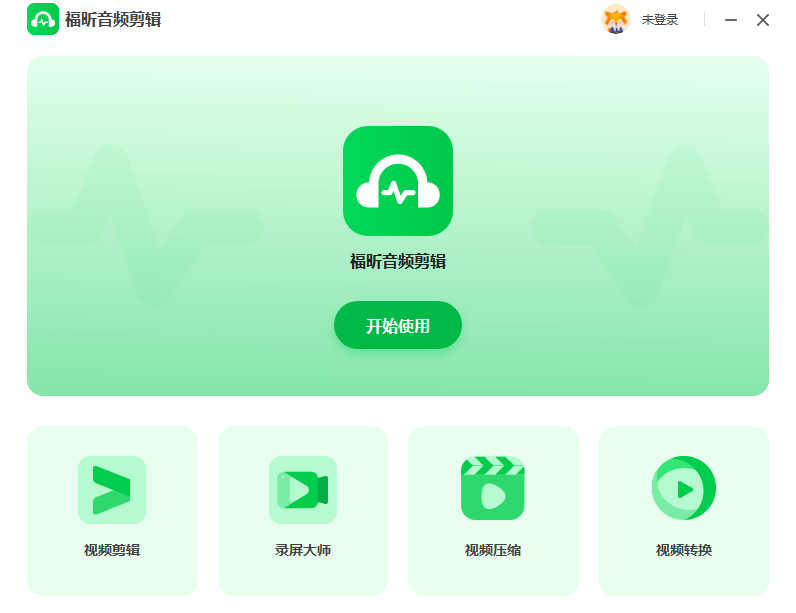Click the 福昕音频剪辑 caption under the large icon
Image resolution: width=796 pixels, height=613 pixels.
[398, 261]
